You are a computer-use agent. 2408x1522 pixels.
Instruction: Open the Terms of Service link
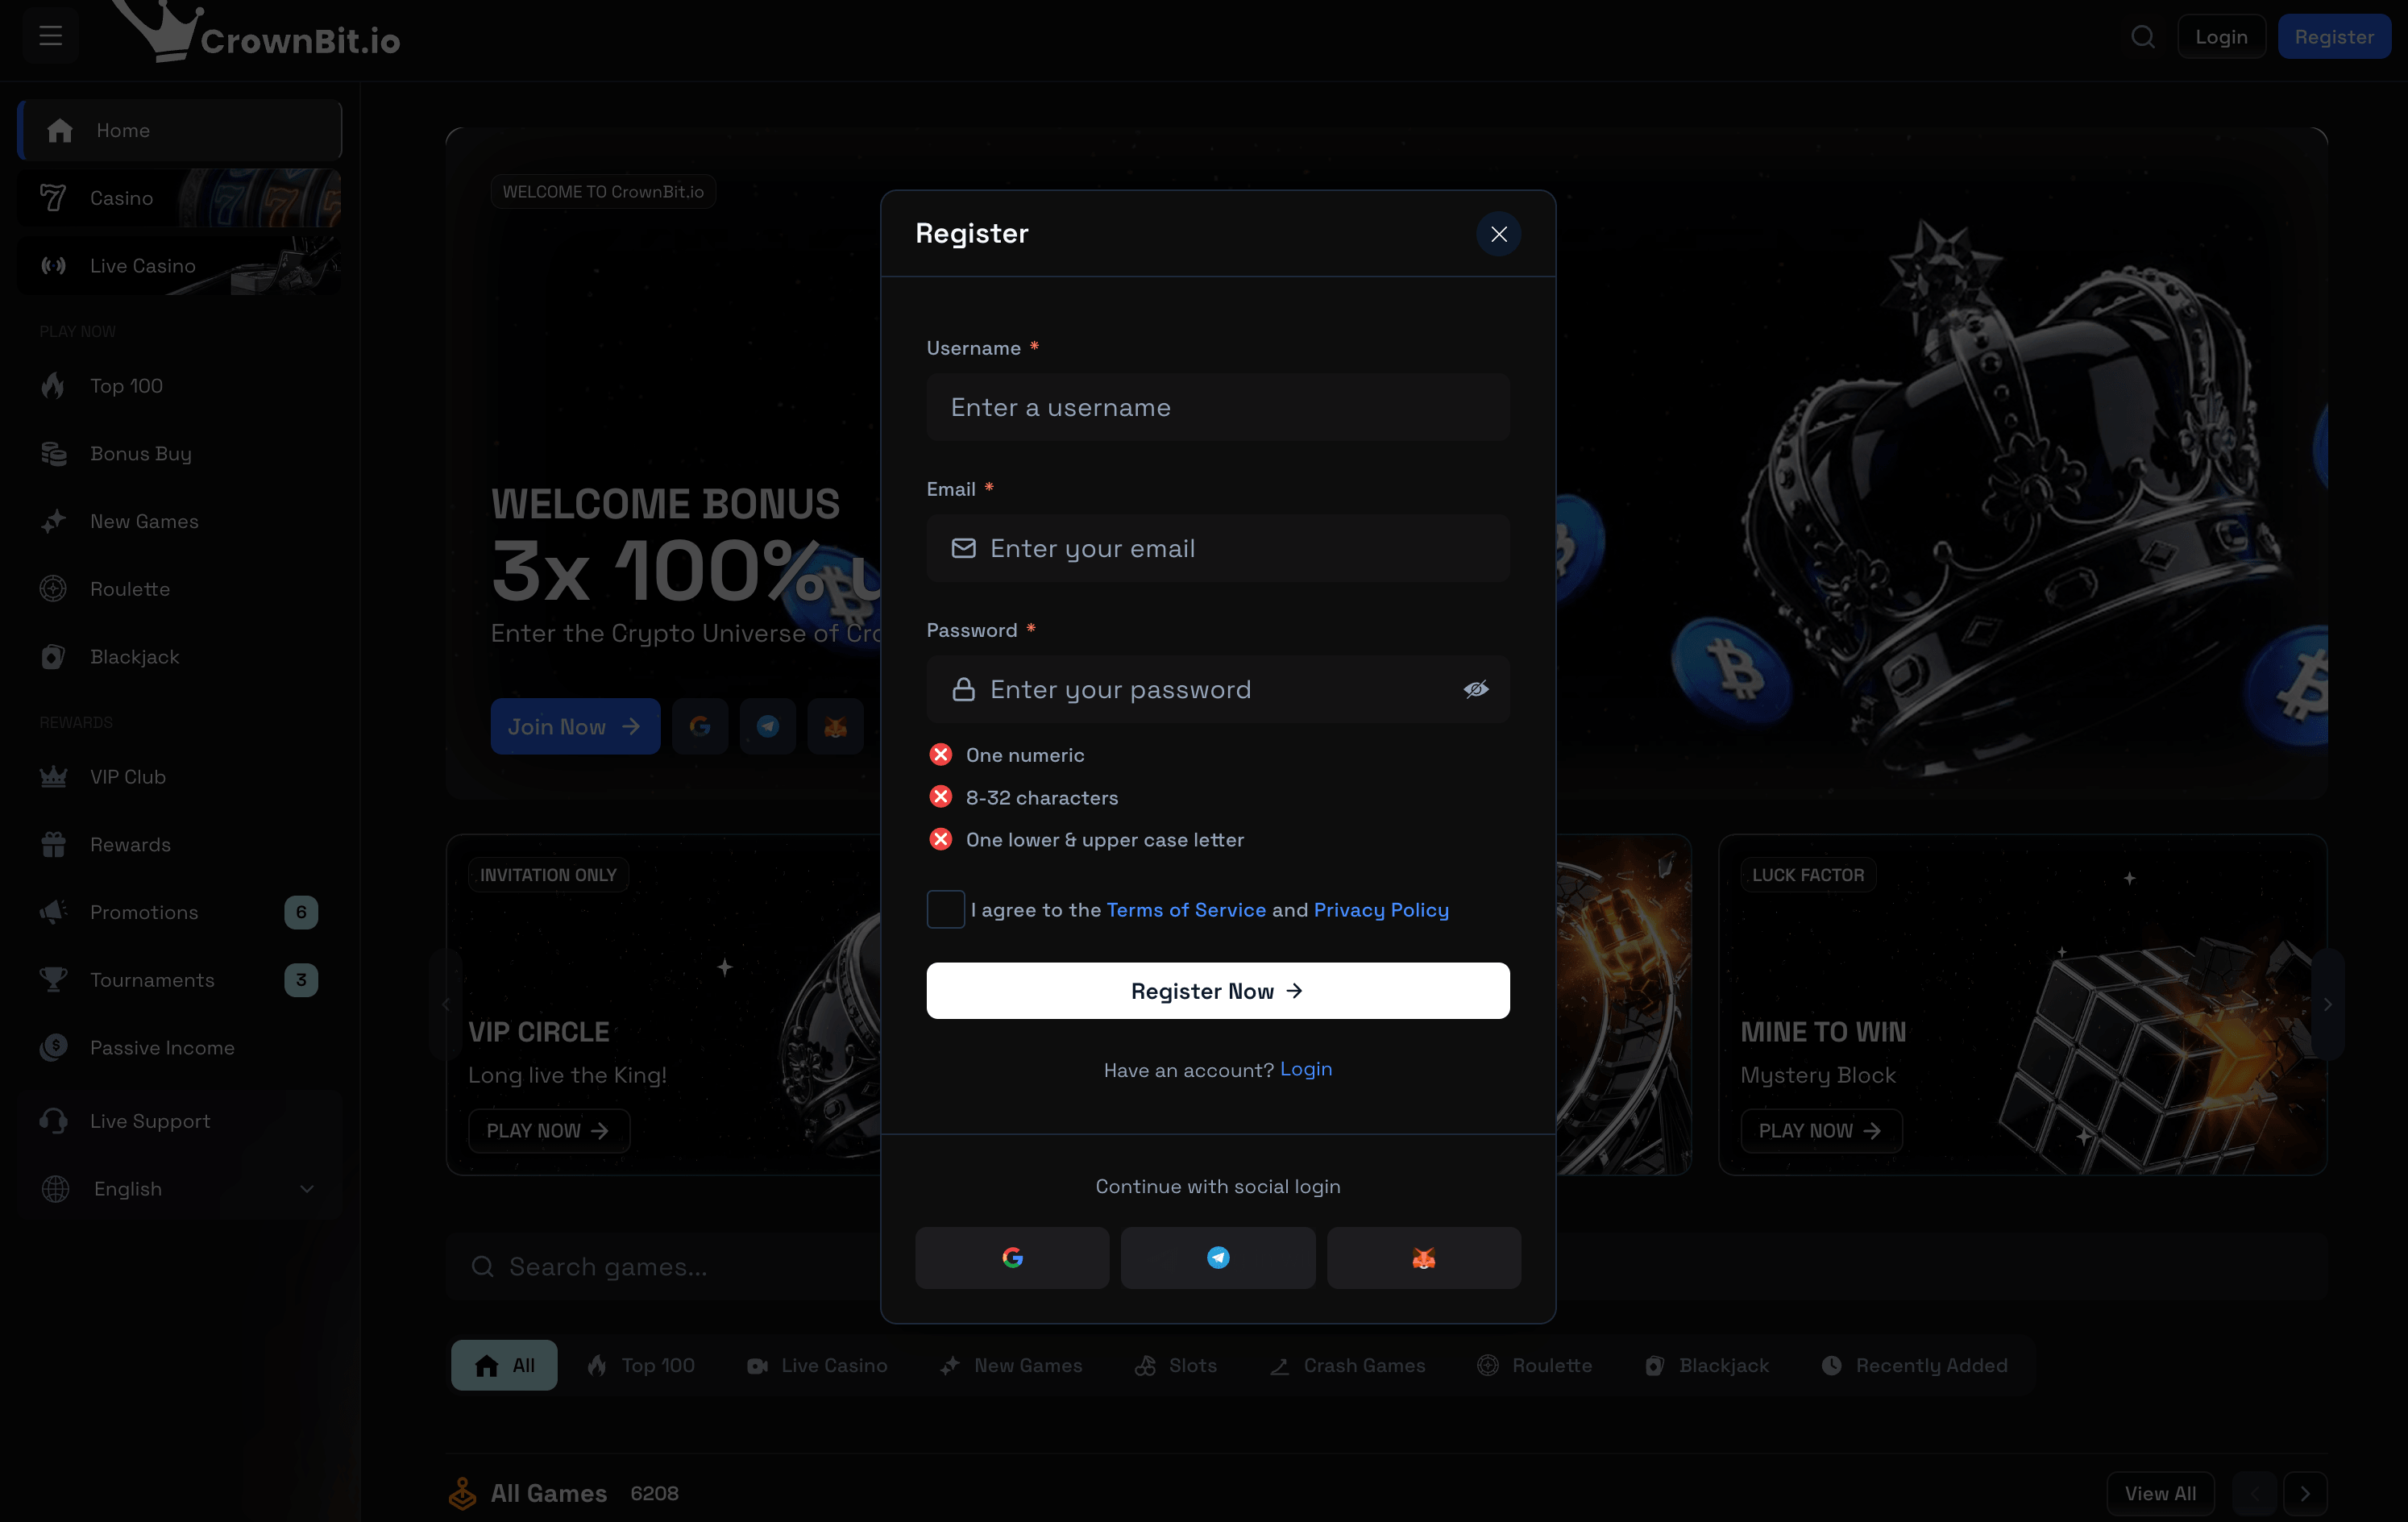click(x=1186, y=910)
